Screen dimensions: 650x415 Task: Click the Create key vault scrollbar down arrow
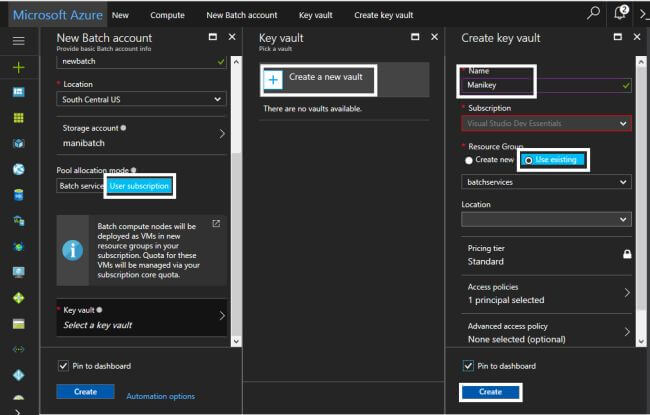tap(641, 342)
